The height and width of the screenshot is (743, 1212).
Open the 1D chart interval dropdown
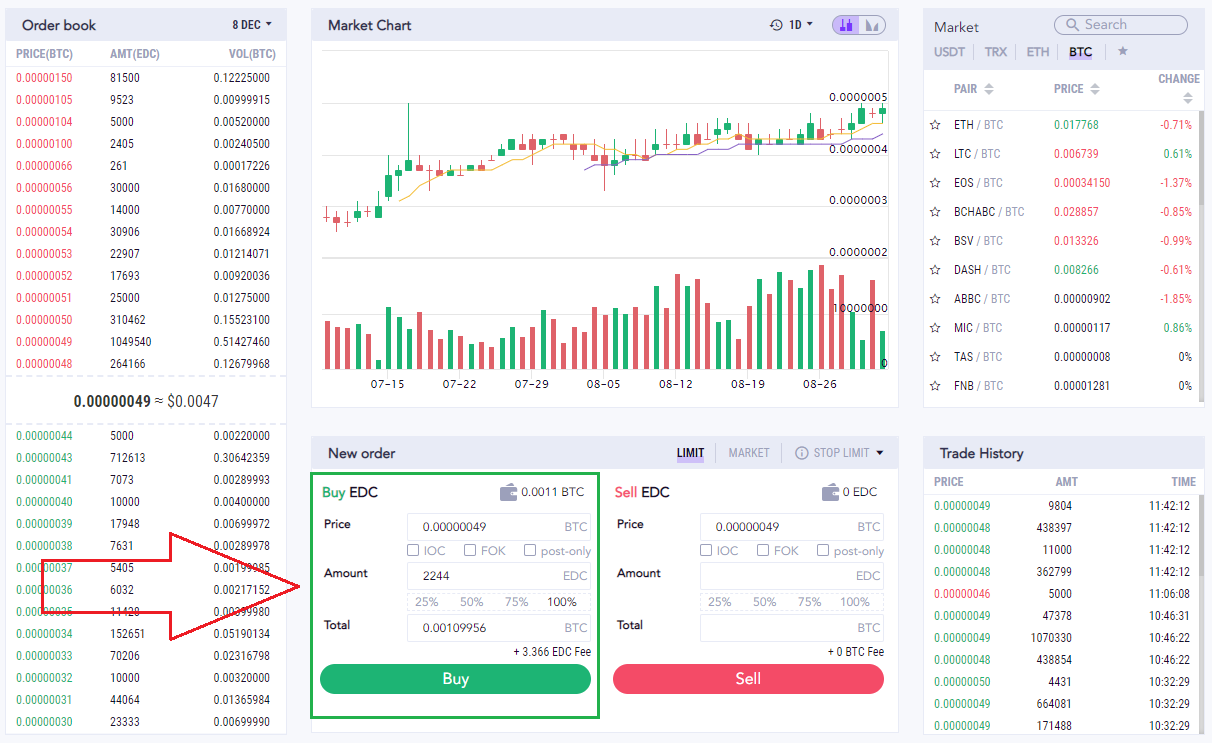tap(801, 25)
